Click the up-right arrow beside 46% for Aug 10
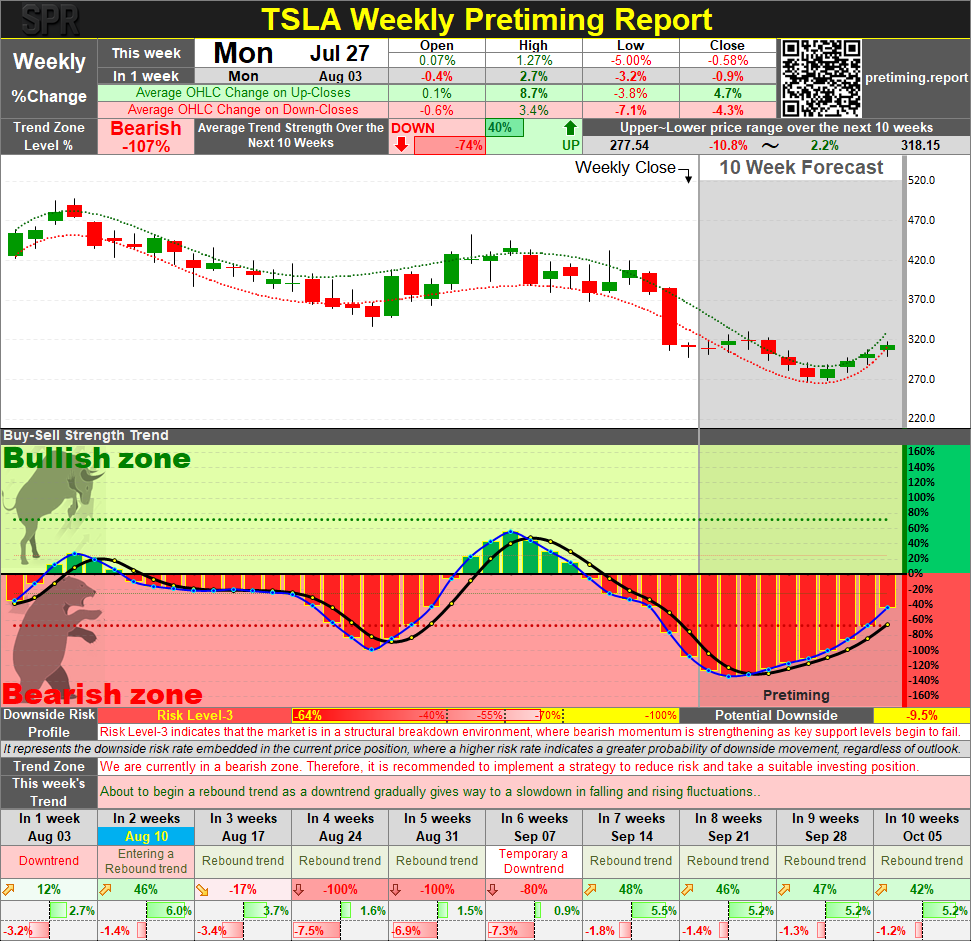 point(106,890)
